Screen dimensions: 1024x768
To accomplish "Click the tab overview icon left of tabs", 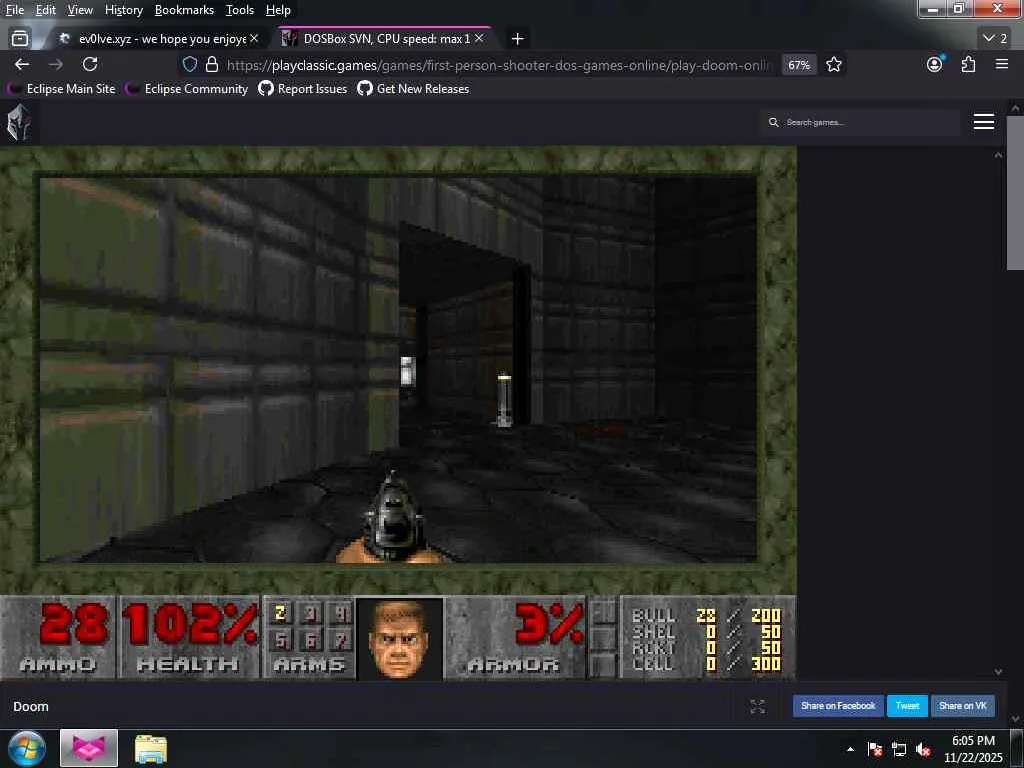I will [x=20, y=39].
